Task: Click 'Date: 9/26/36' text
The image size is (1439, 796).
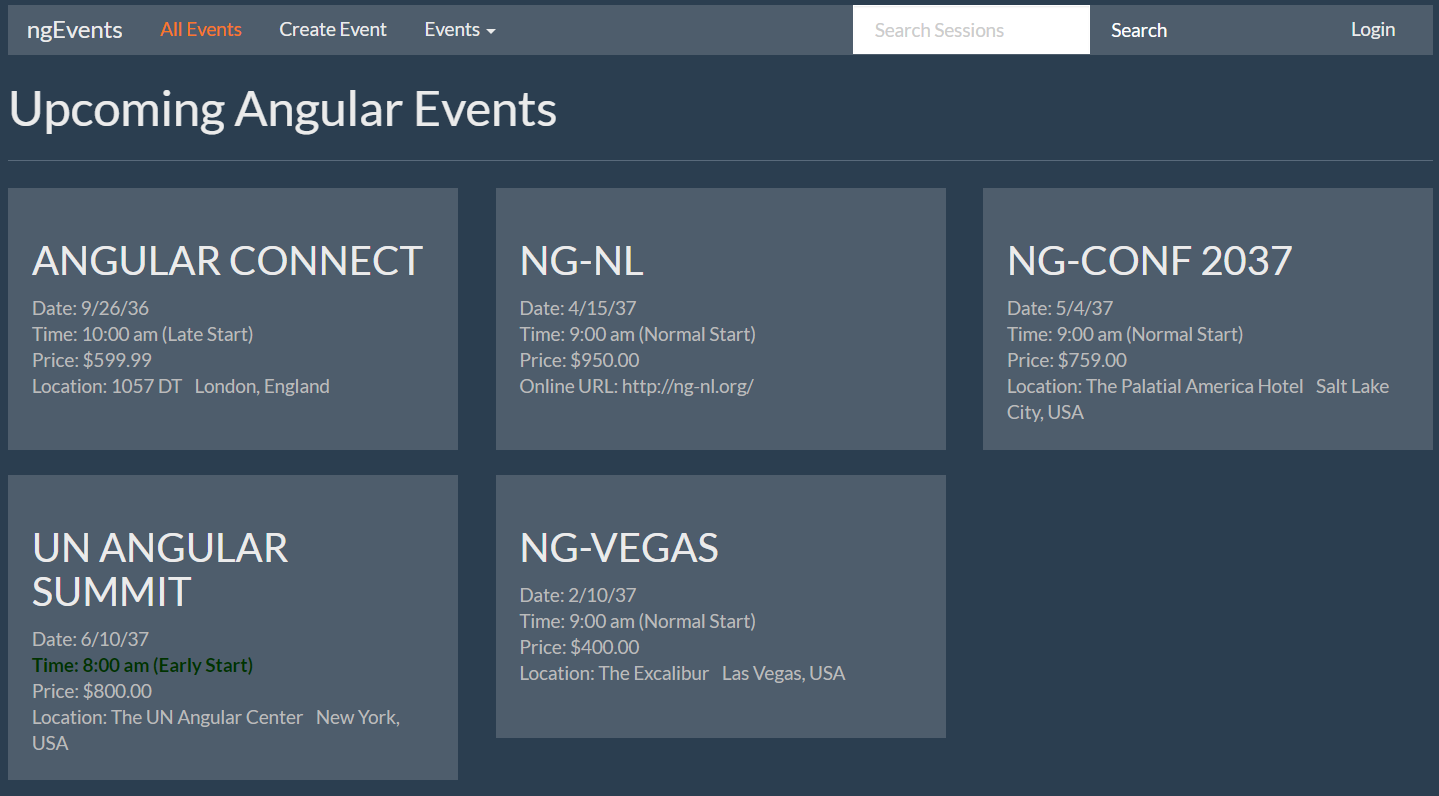Action: click(x=90, y=308)
